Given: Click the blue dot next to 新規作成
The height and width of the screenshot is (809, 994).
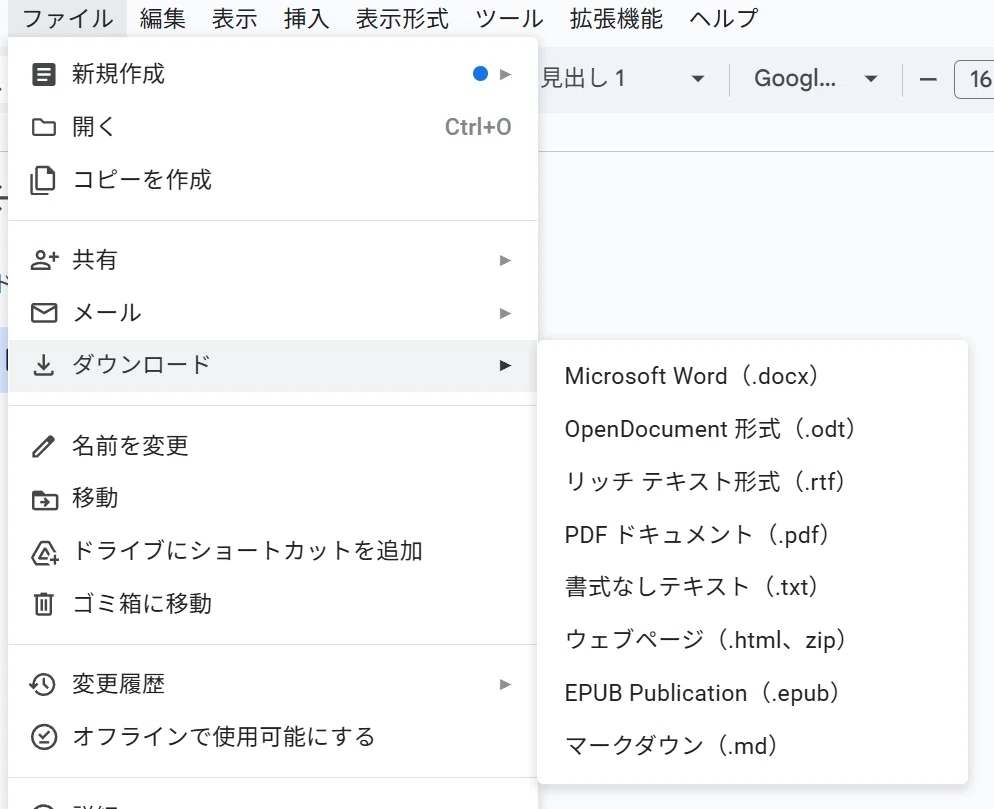Looking at the screenshot, I should click(x=481, y=74).
